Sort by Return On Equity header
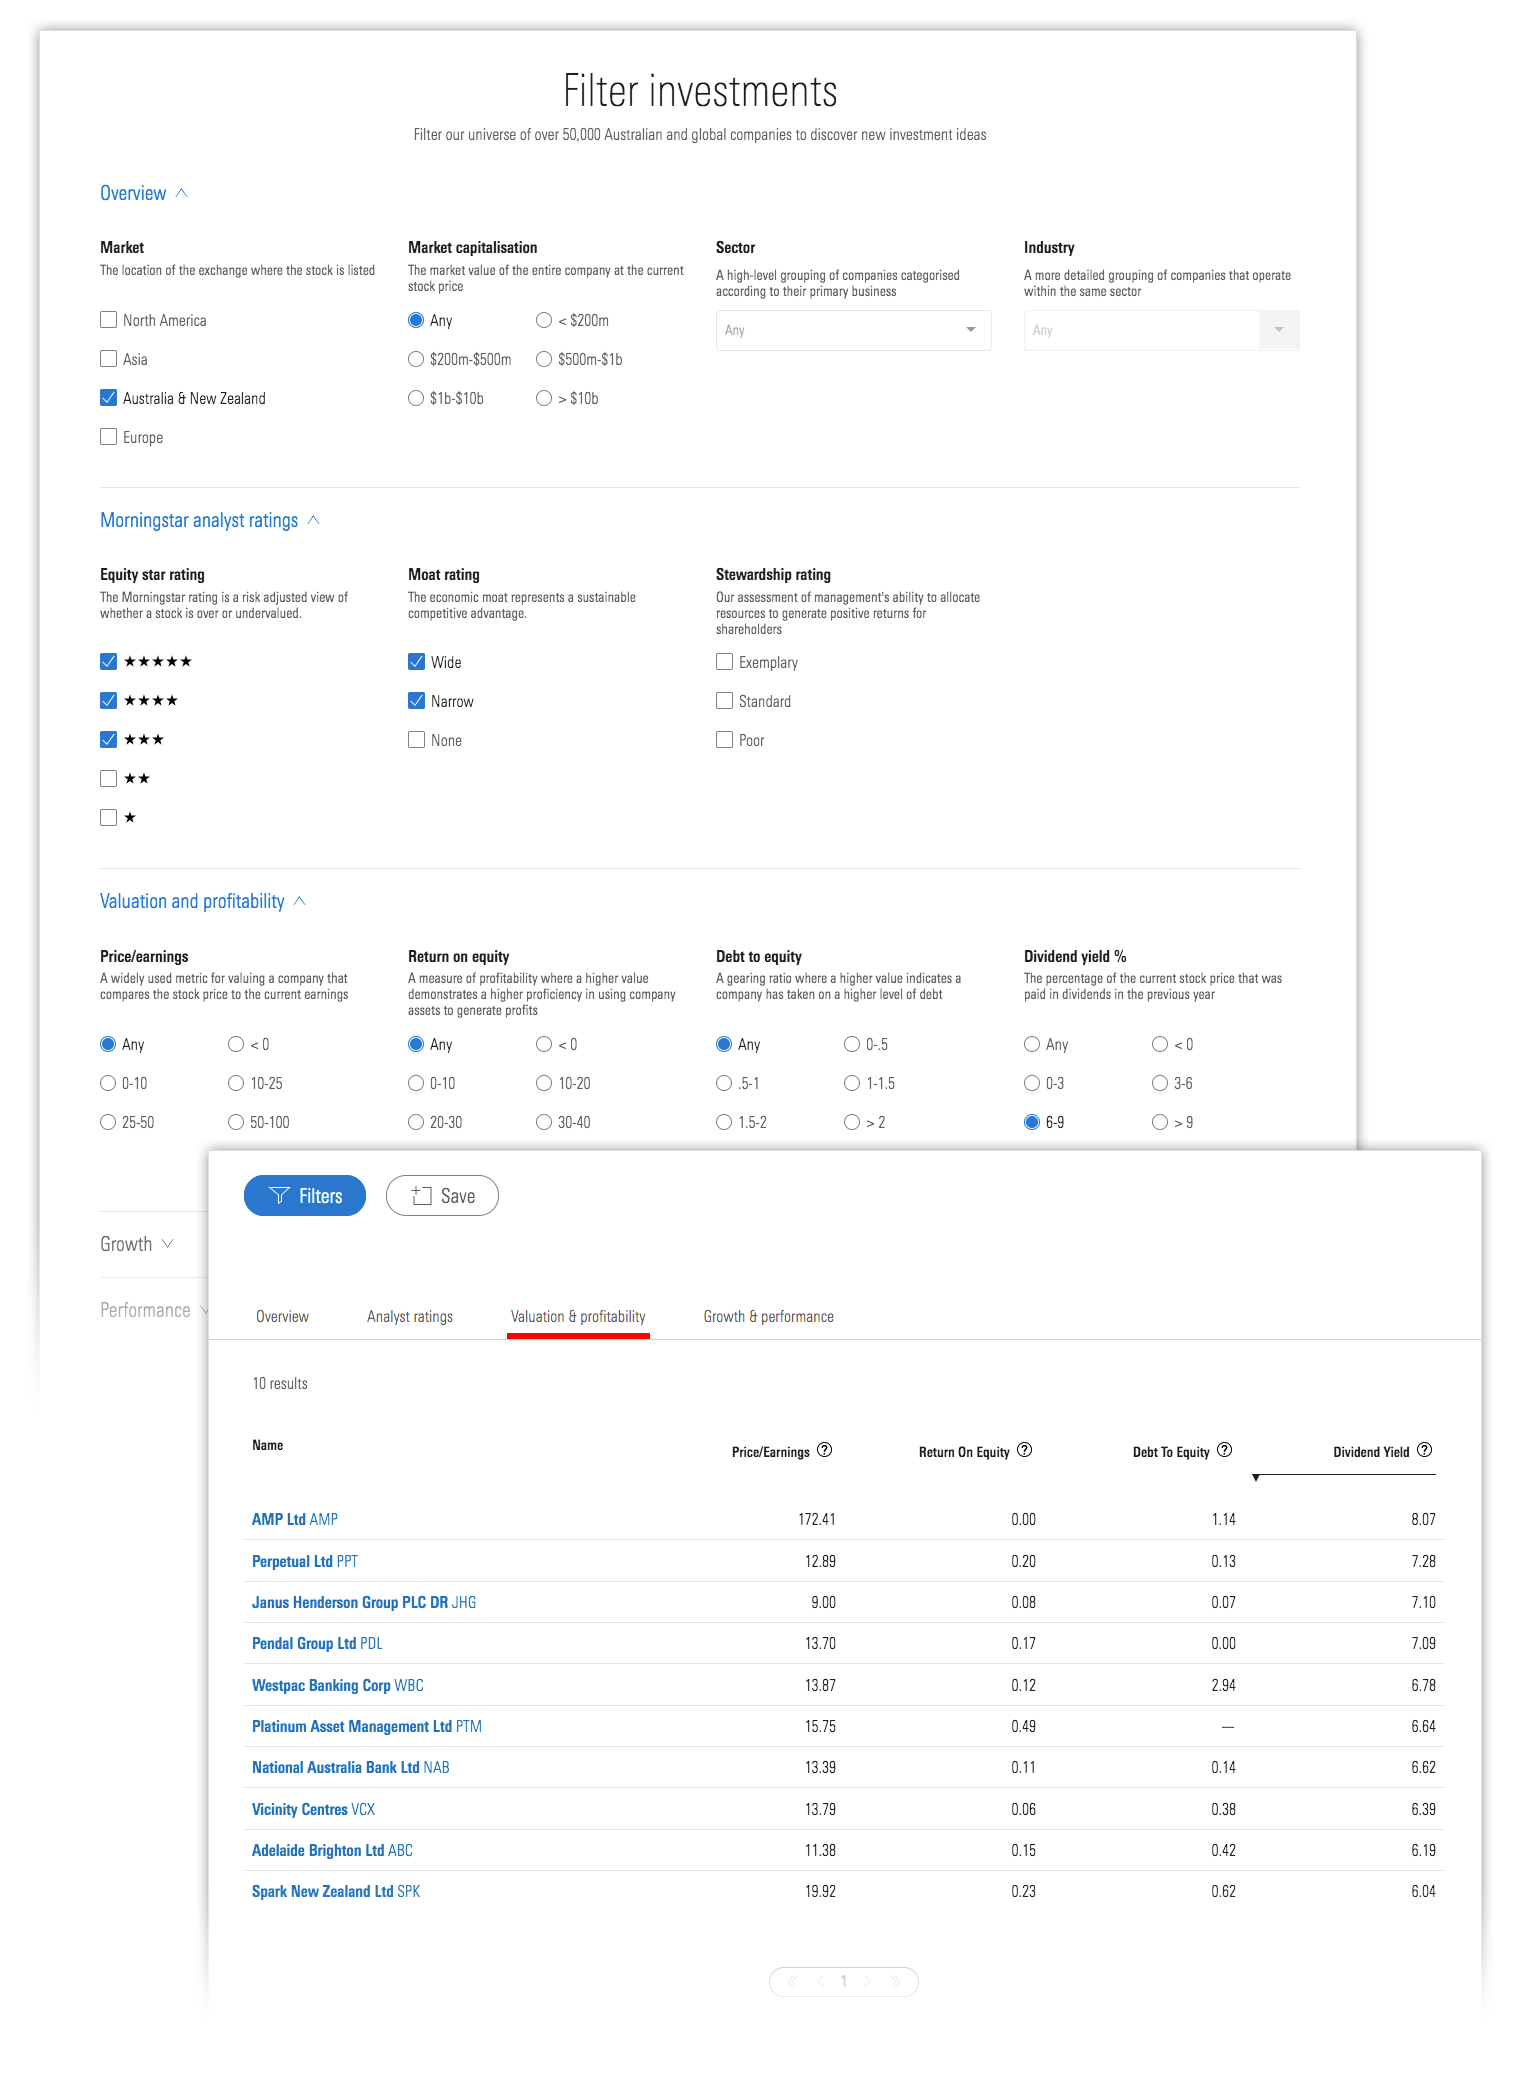The width and height of the screenshot is (1516, 2082). (964, 1452)
